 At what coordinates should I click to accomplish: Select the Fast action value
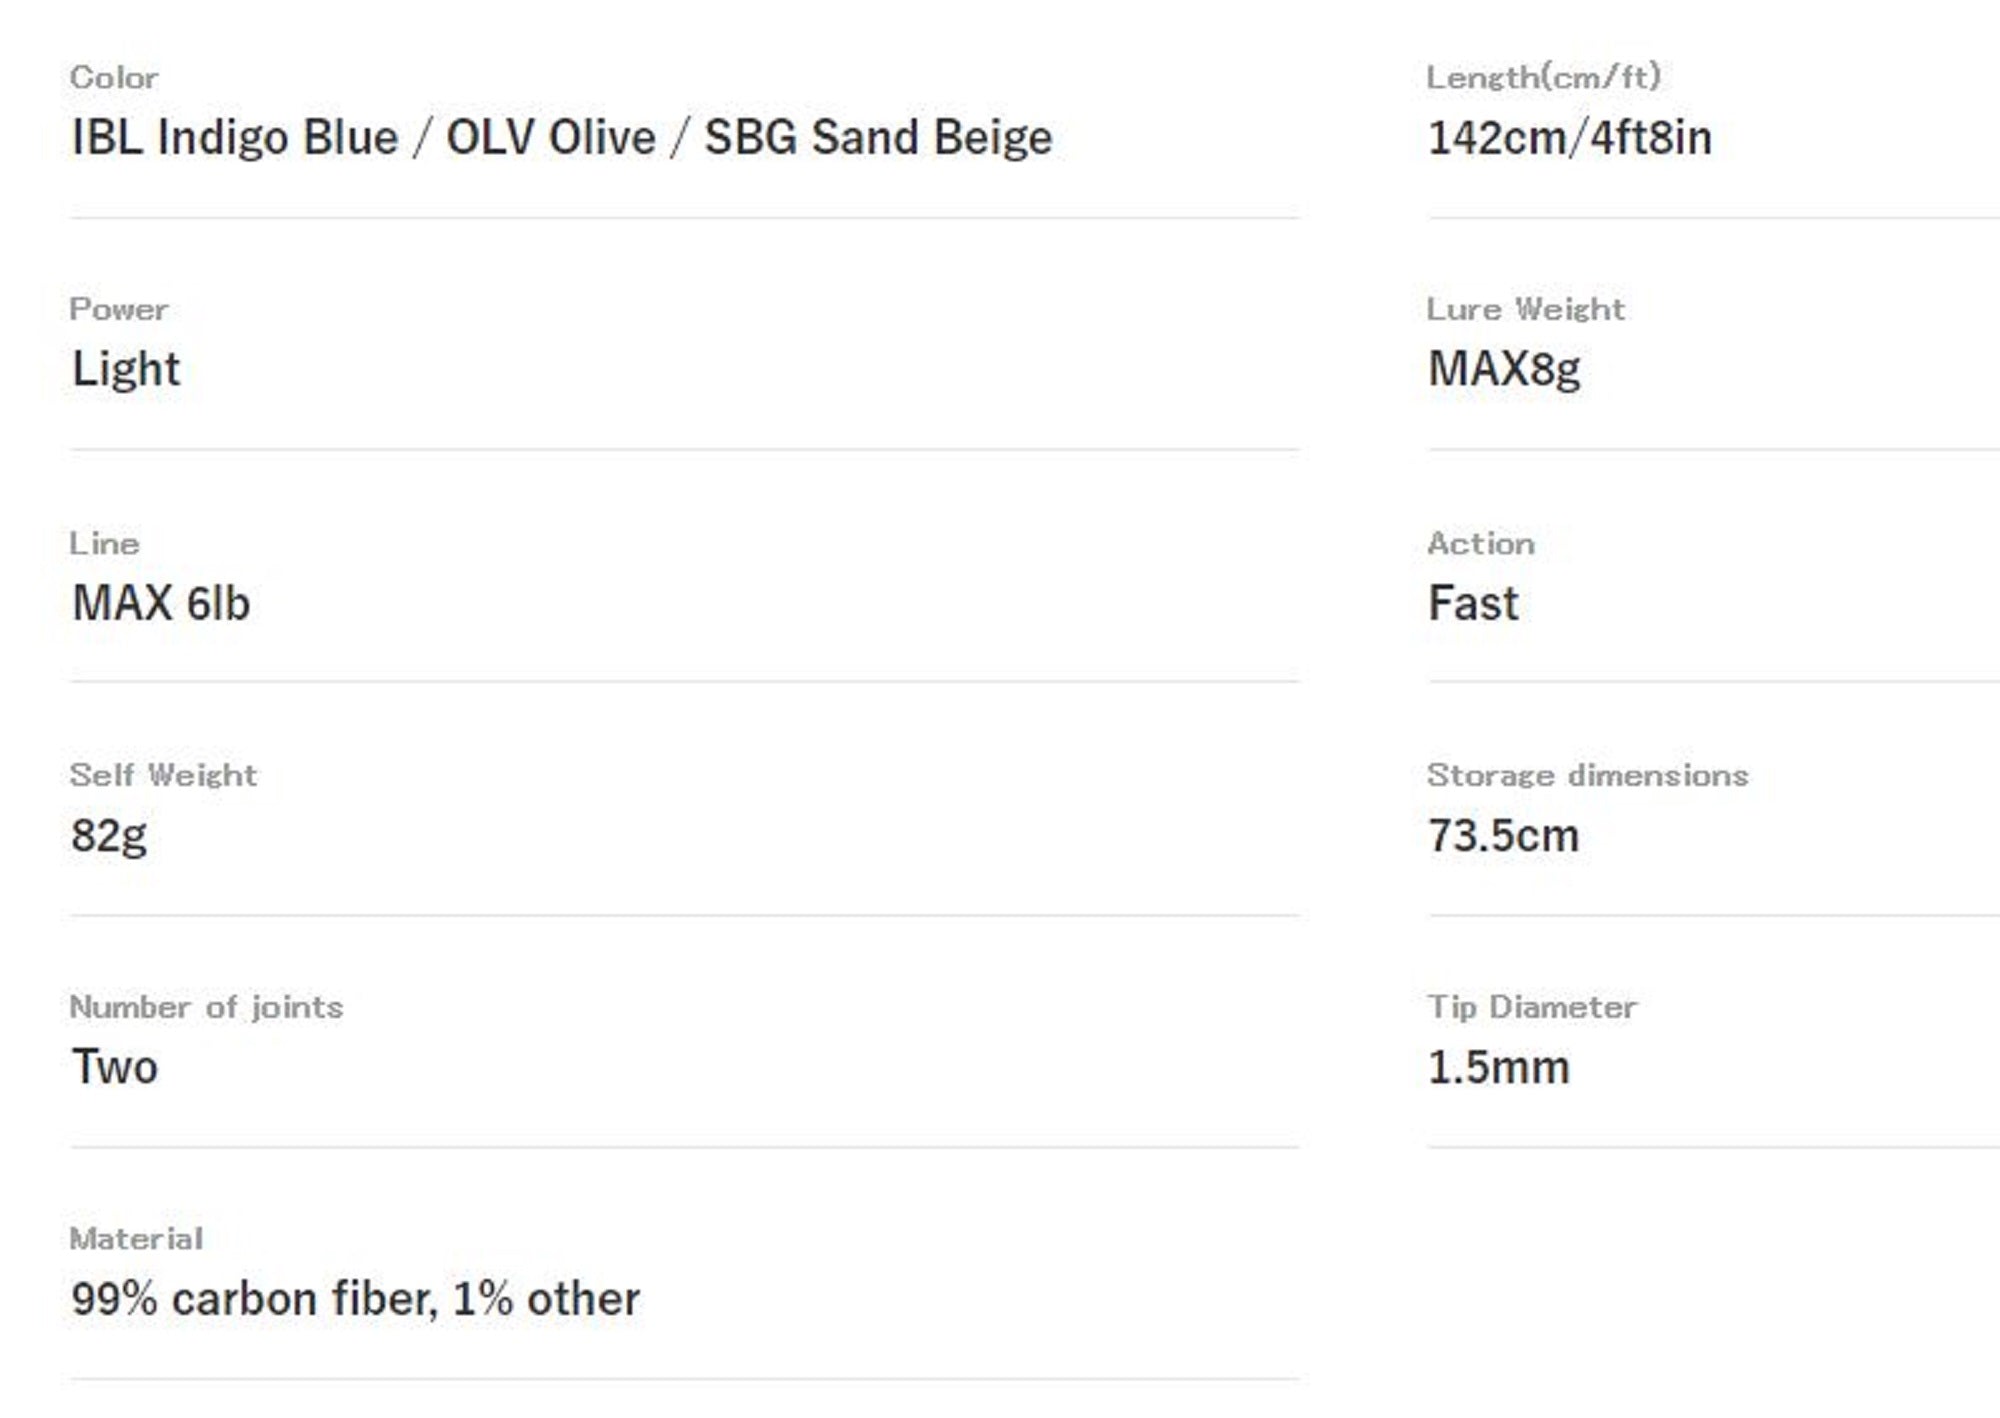1473,603
